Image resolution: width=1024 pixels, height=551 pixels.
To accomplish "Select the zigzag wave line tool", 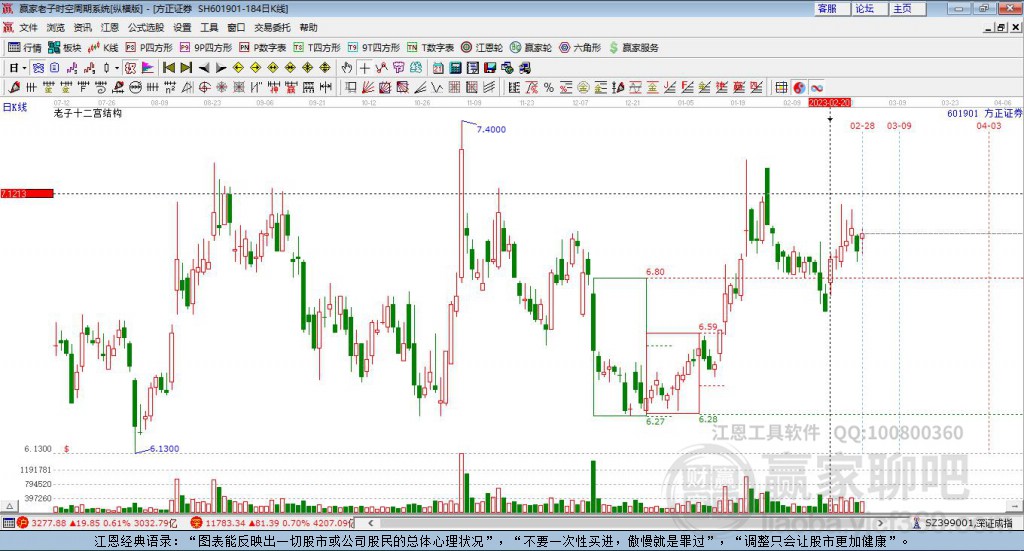I will [x=437, y=87].
